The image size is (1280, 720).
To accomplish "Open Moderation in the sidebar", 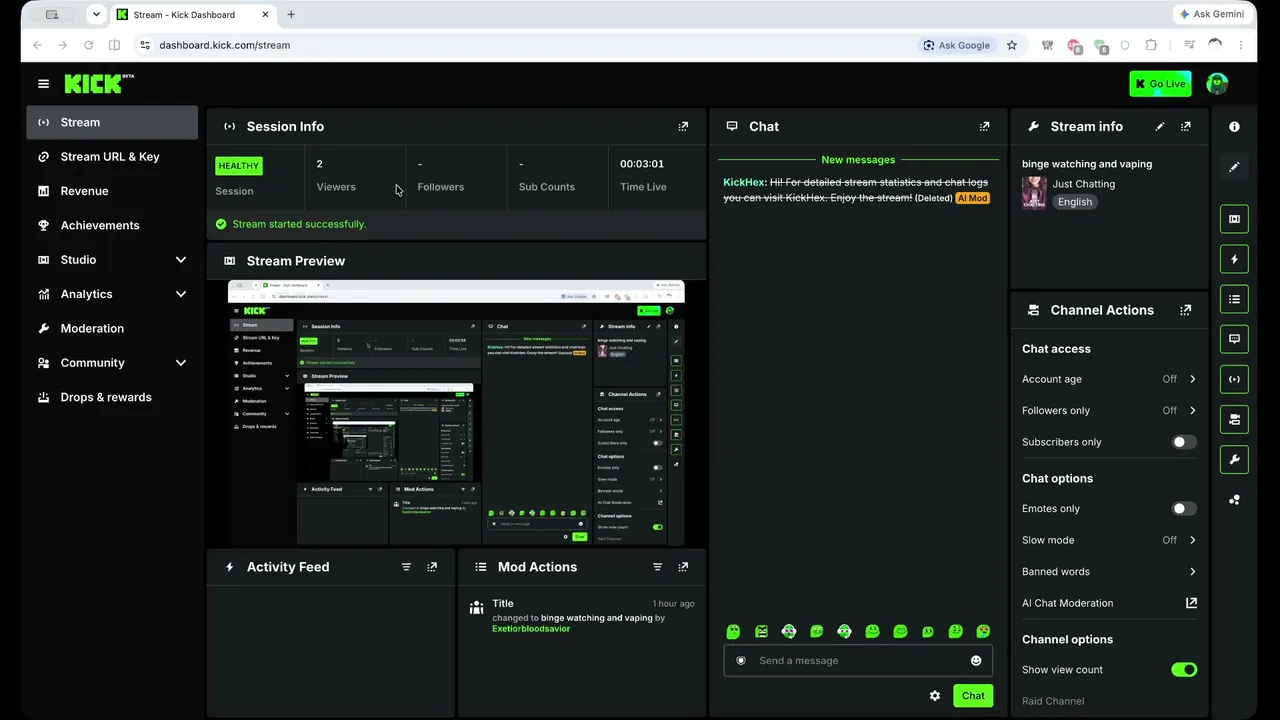I will point(112,329).
